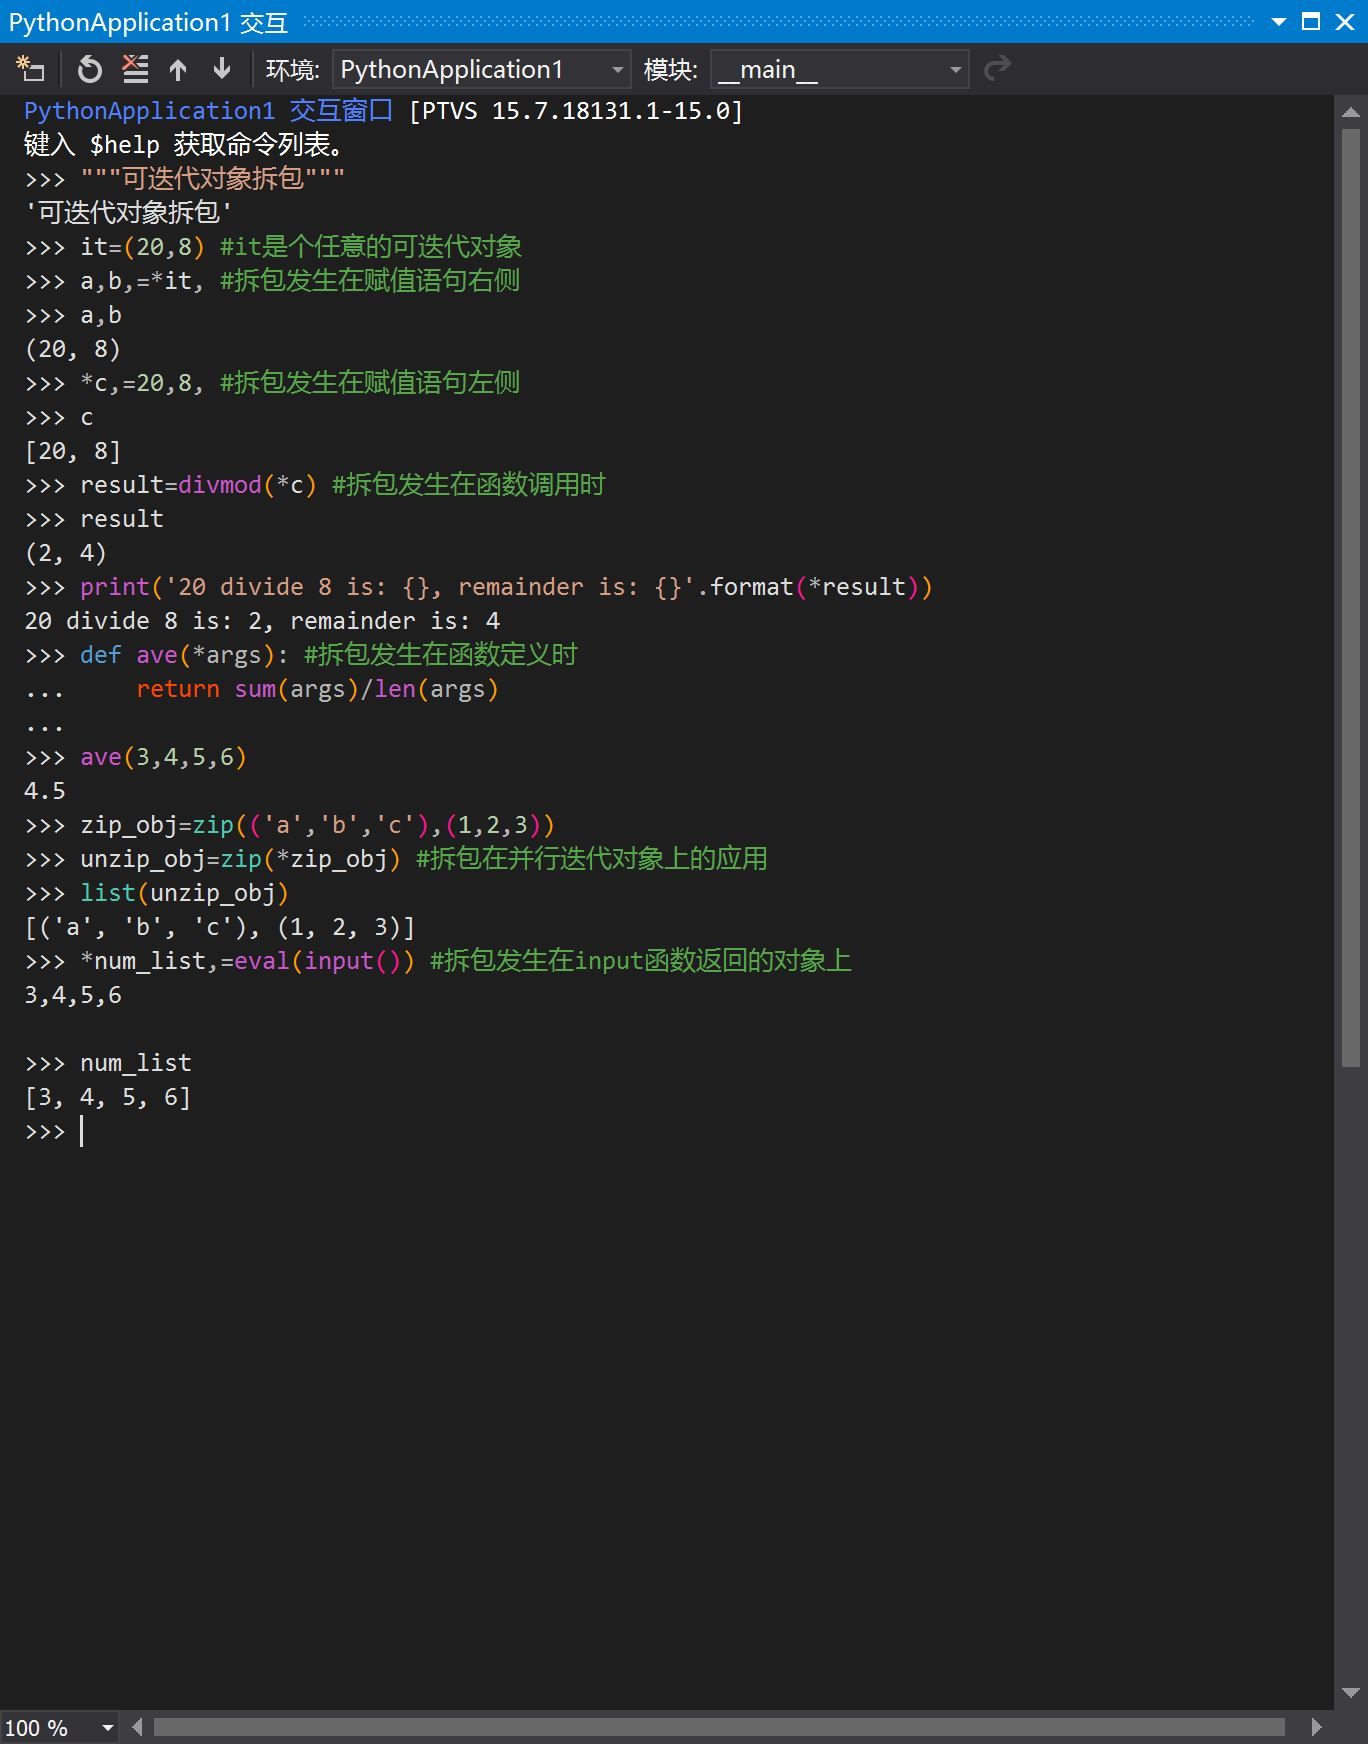Viewport: 1368px width, 1744px height.
Task: Click the new interactive window icon
Action: coord(31,69)
